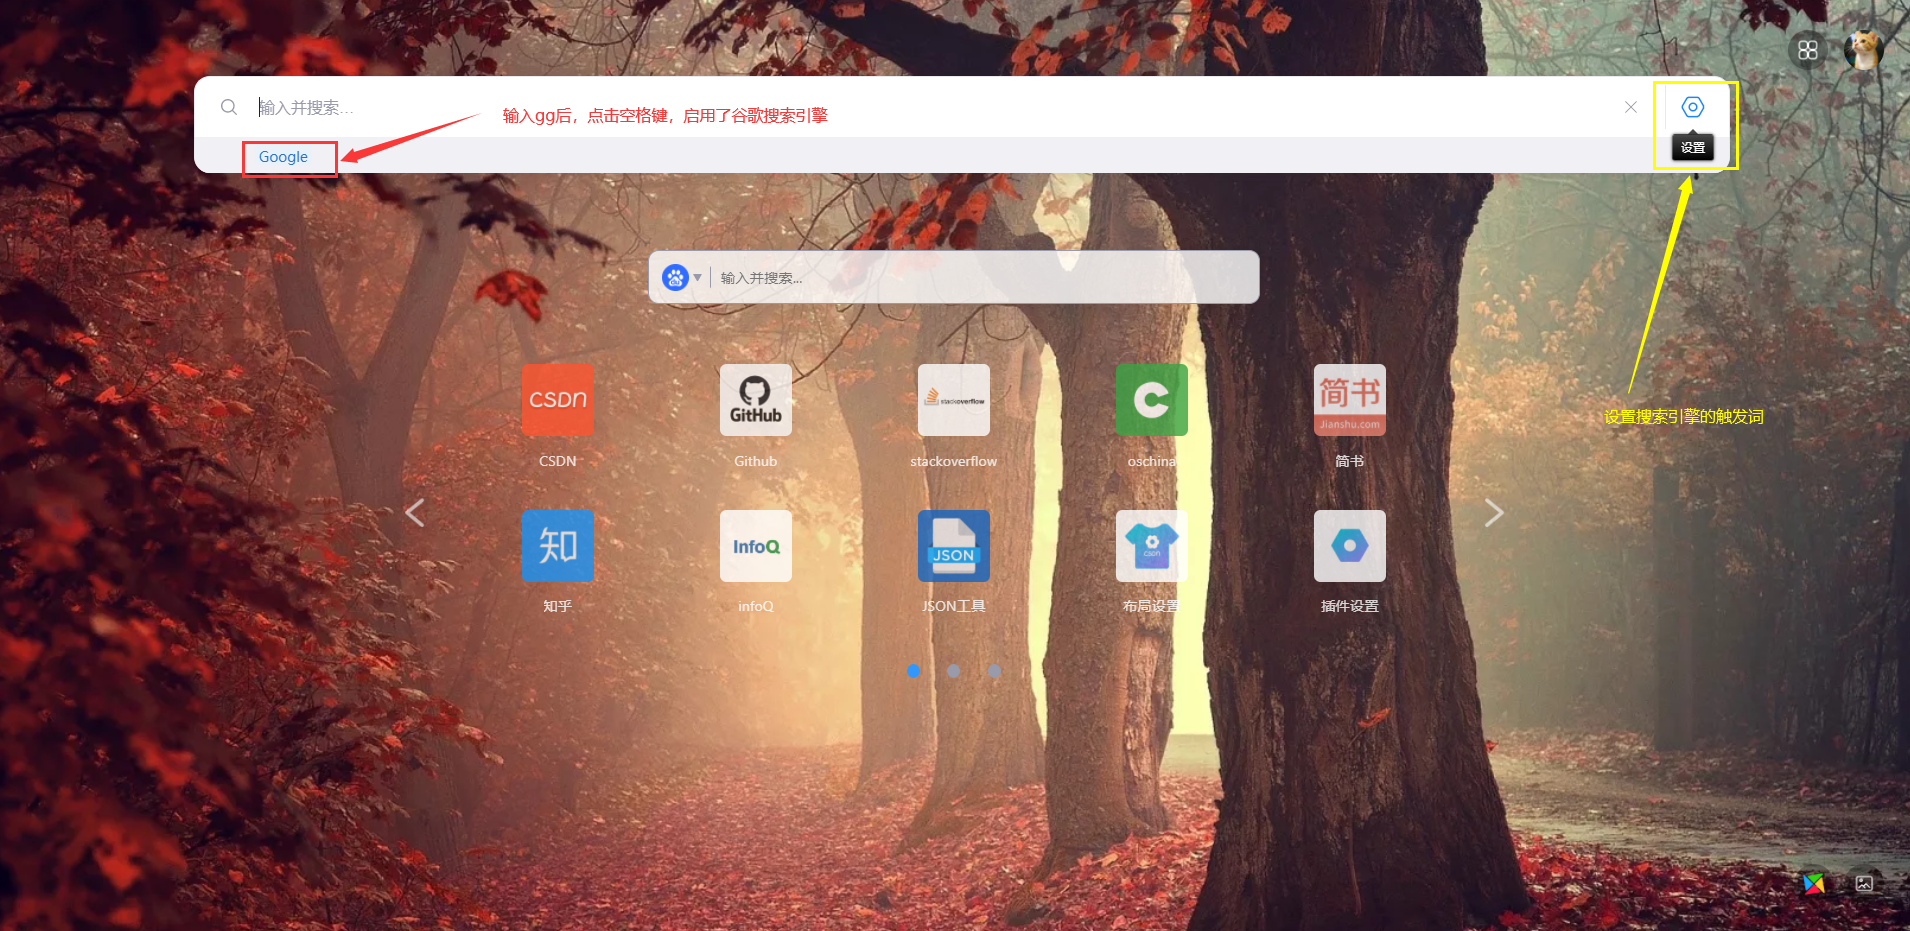Viewport: 1910px width, 931px height.
Task: Select the first page indicator dot
Action: tap(914, 671)
